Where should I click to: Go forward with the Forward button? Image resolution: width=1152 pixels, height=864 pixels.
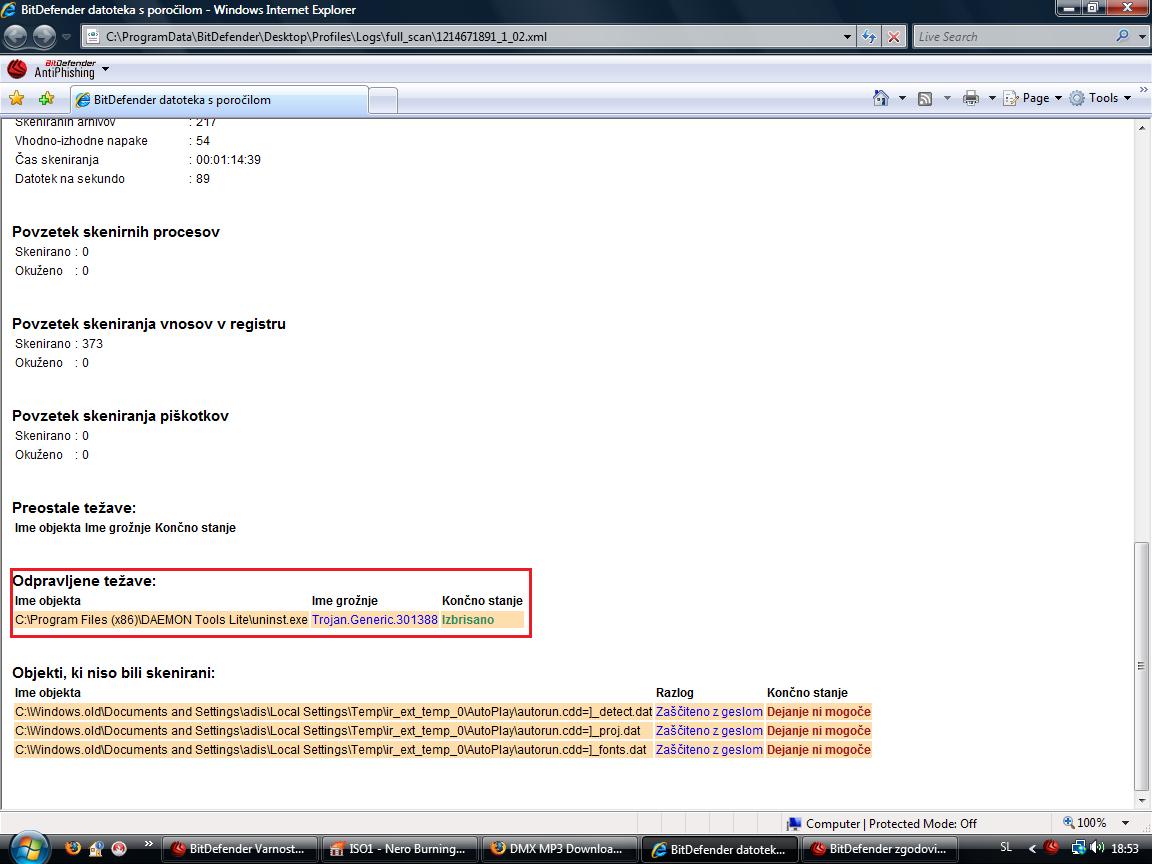tap(44, 36)
